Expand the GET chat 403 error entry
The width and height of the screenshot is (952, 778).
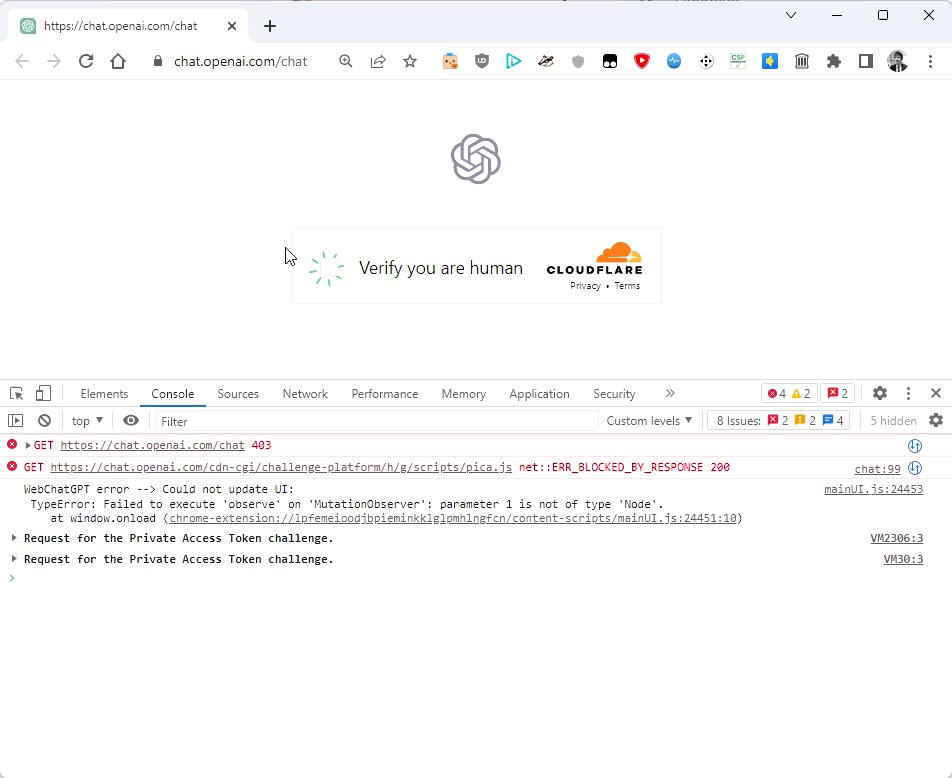28,445
